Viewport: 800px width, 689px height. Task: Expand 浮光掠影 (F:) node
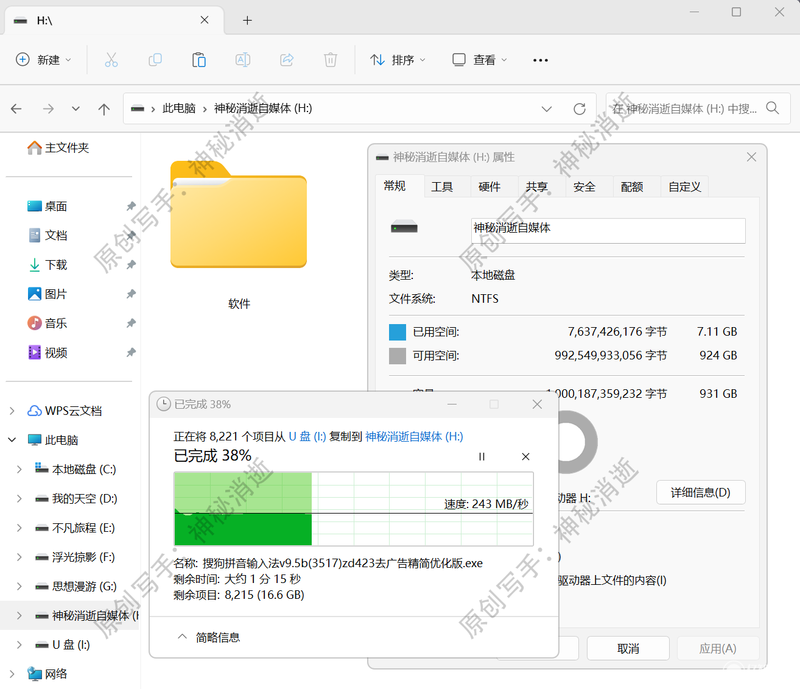19,557
